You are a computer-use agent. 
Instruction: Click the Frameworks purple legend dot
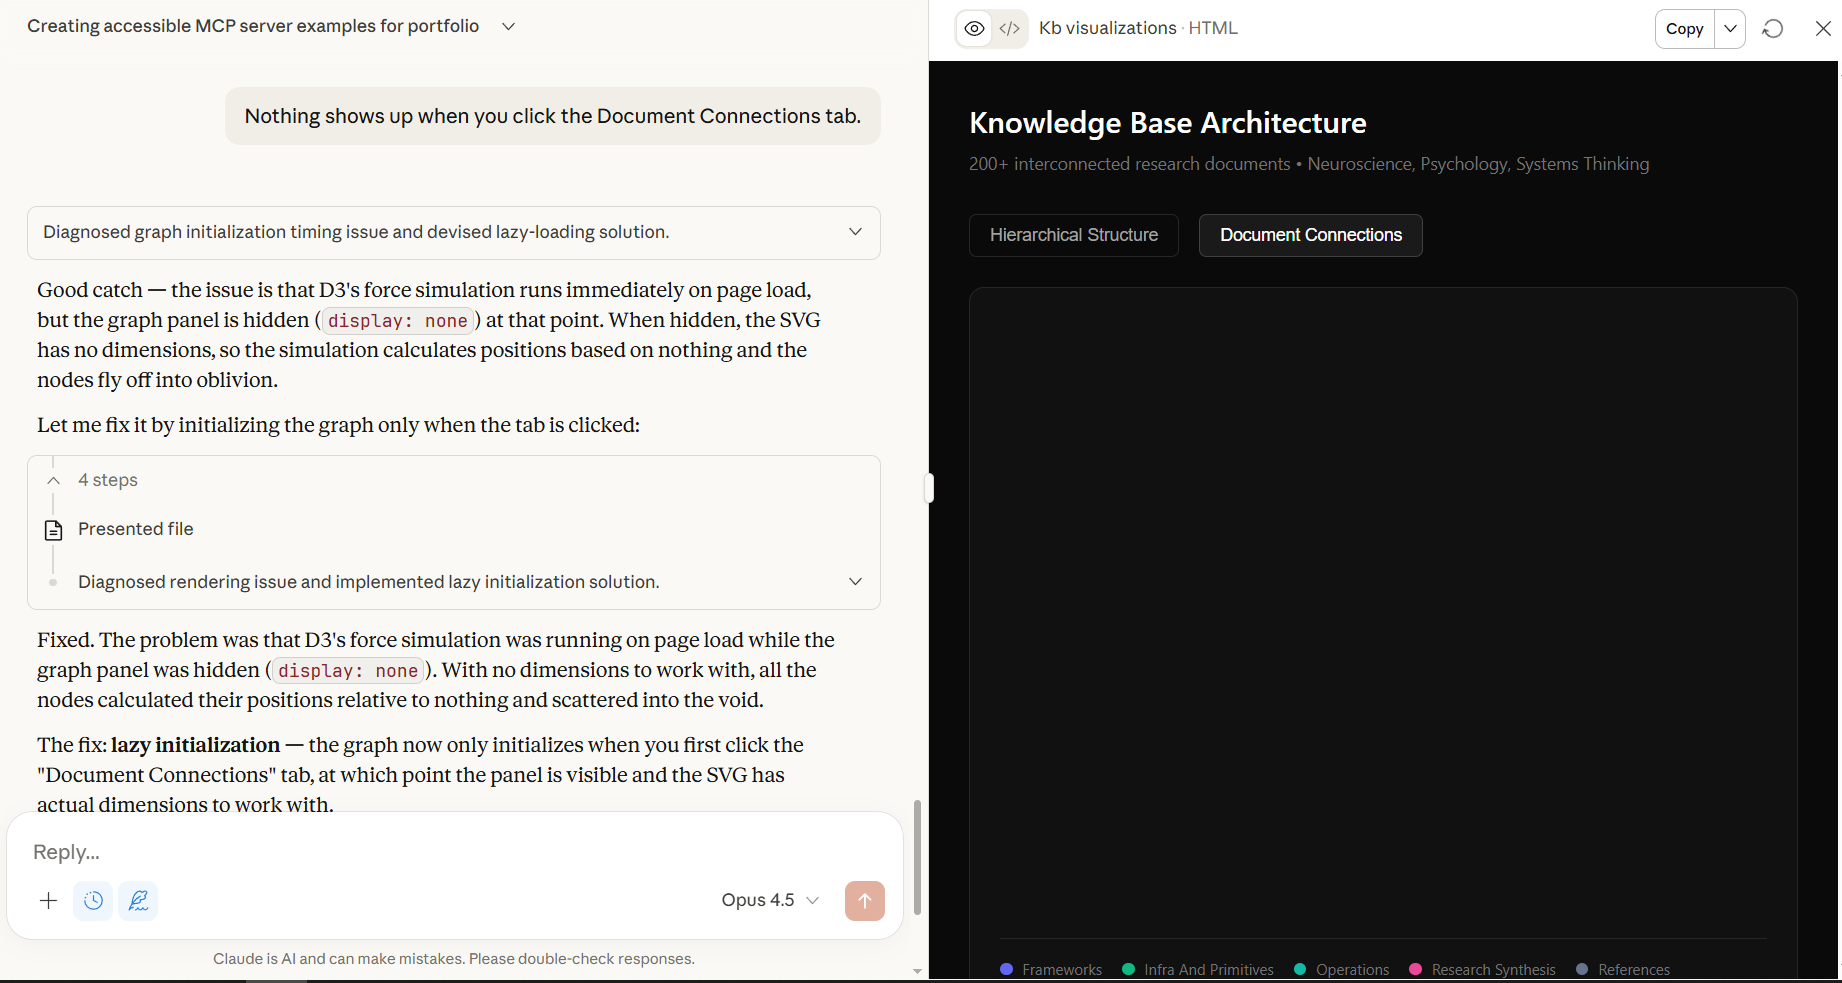pos(1006,969)
